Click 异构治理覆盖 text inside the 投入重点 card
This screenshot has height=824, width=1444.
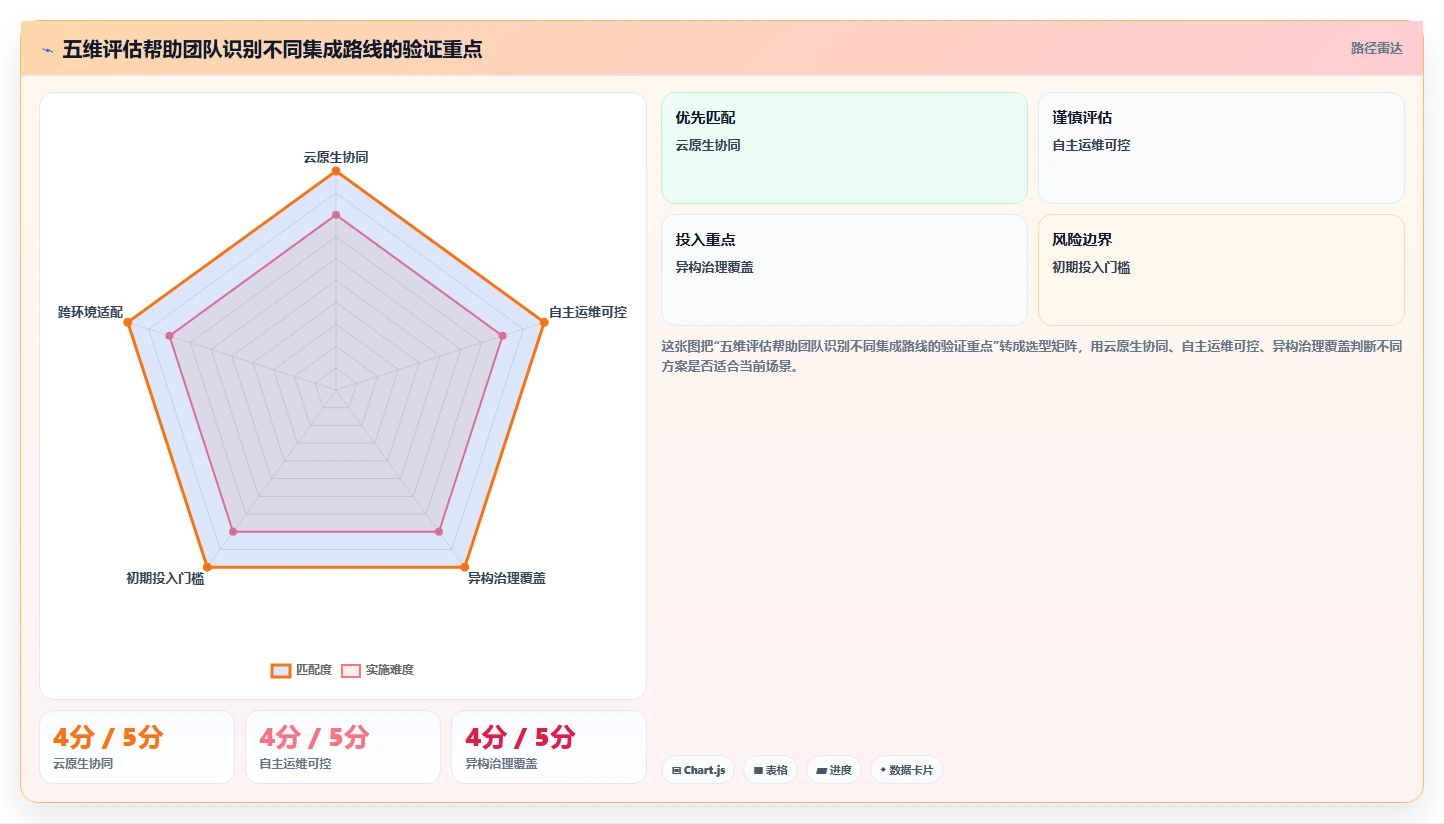click(x=714, y=267)
